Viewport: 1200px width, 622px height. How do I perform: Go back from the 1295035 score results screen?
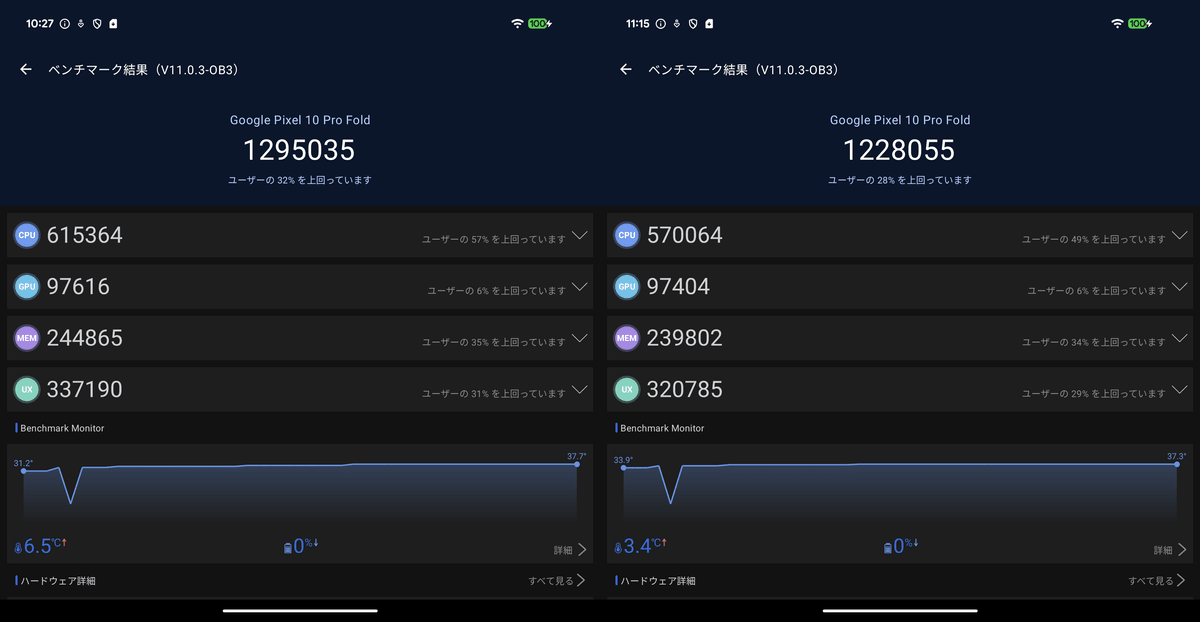[26, 70]
